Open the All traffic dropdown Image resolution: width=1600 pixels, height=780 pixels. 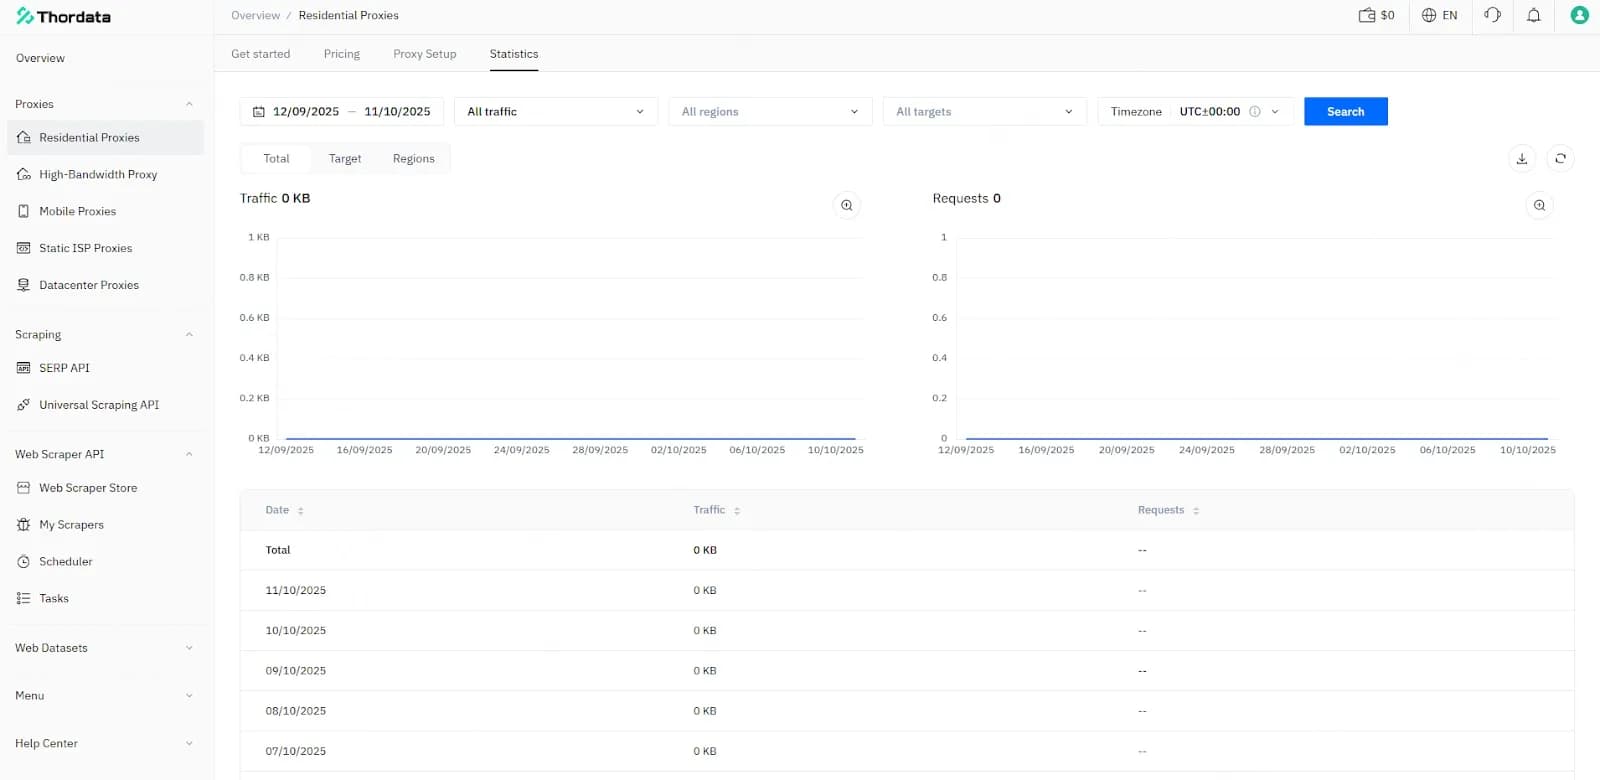pos(555,112)
